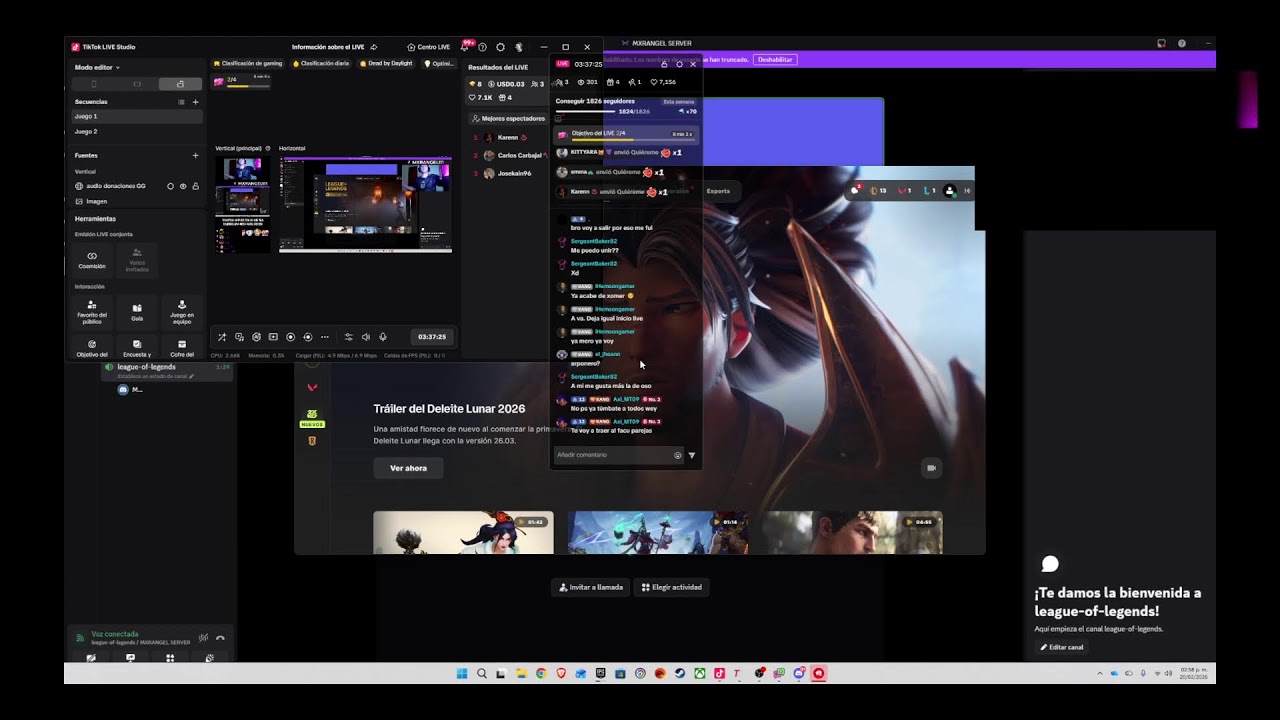Open the three-dots more options in toolbar
The width and height of the screenshot is (1280, 720).
click(x=325, y=337)
